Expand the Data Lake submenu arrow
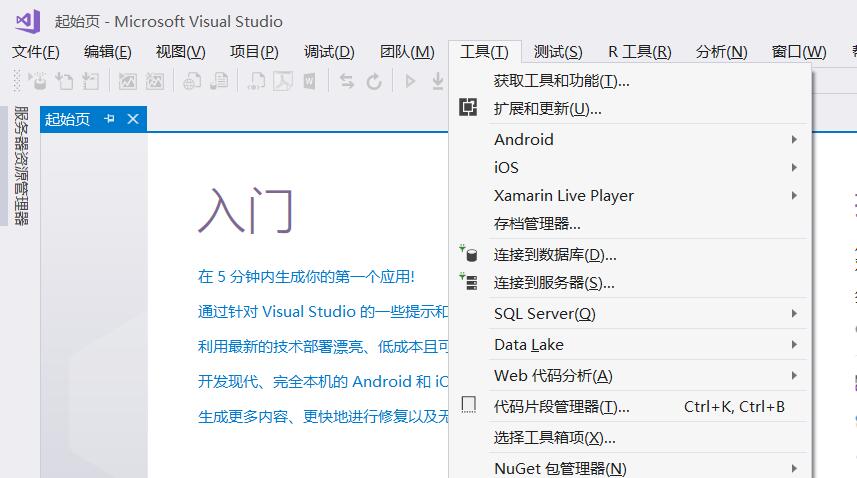857x478 pixels. (x=794, y=345)
